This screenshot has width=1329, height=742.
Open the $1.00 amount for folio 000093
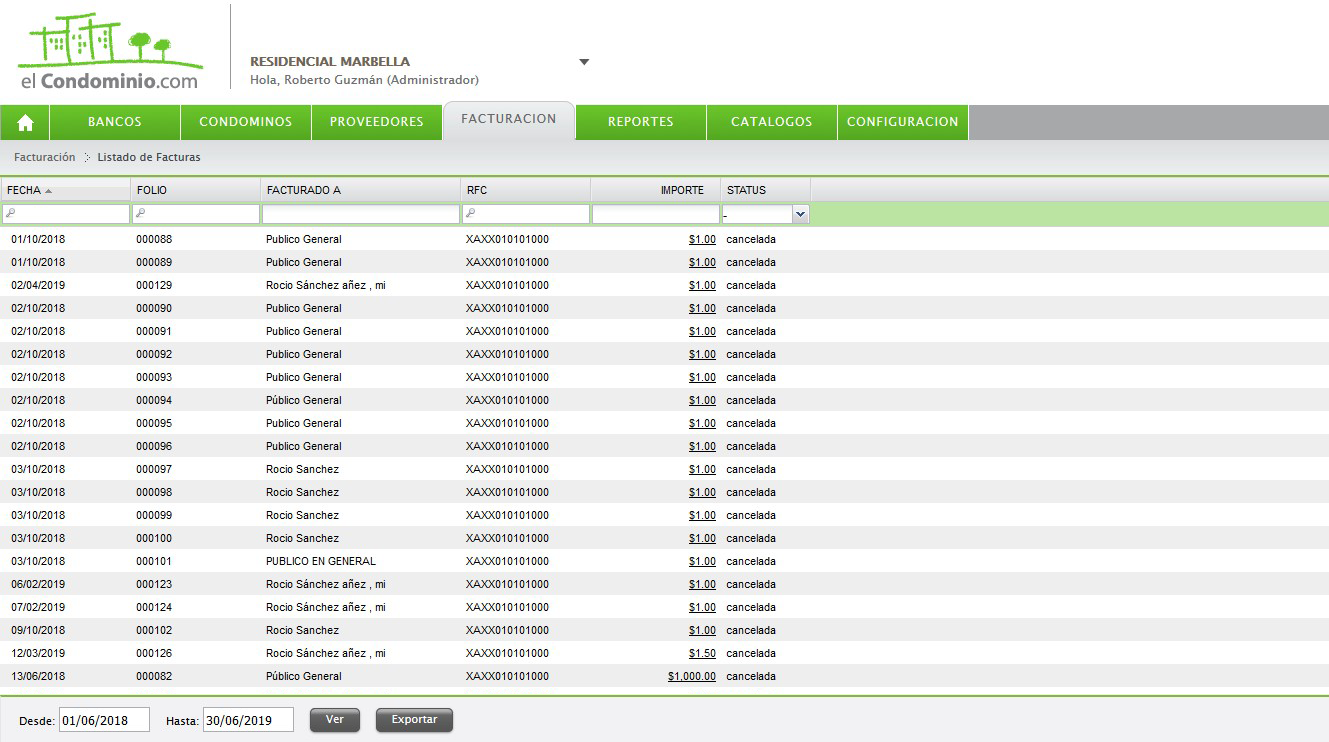[702, 378]
